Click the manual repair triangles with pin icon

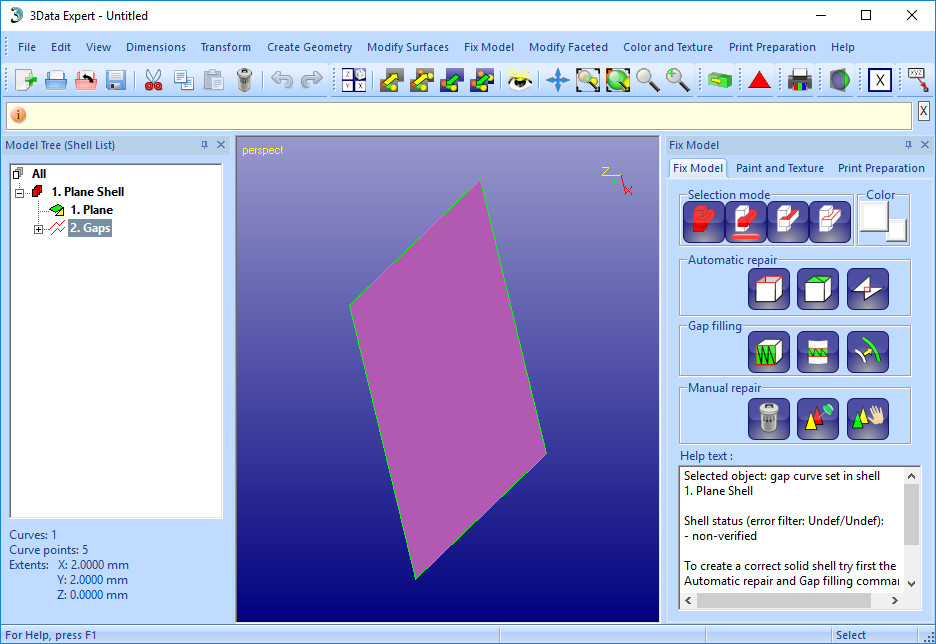tap(818, 419)
